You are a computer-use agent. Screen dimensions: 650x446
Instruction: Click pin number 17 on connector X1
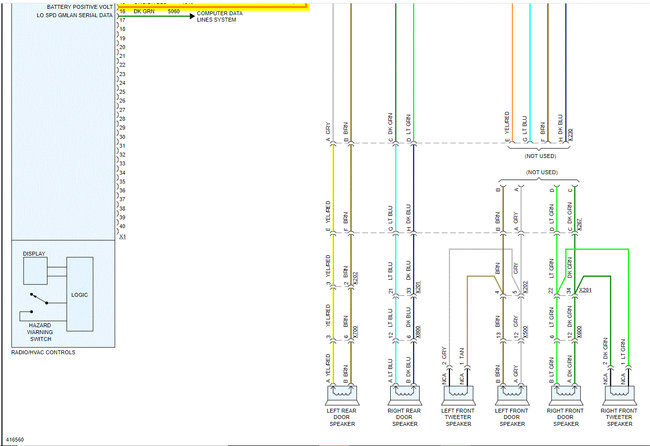point(122,20)
